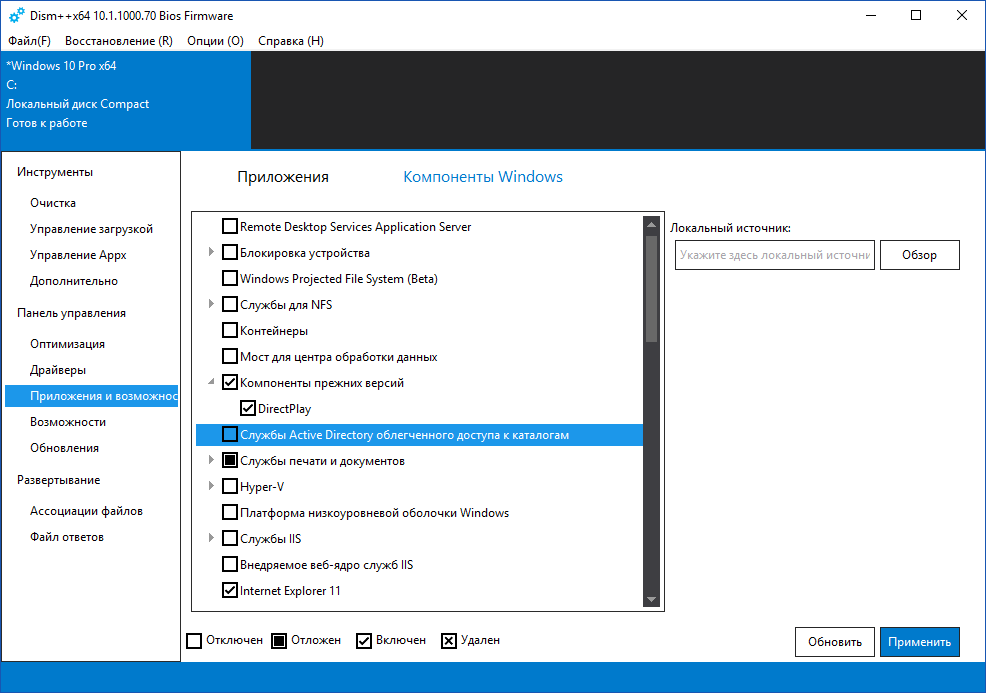Screen dimensions: 986x693
Task: Open the Файл(F) menu
Action: tap(30, 41)
